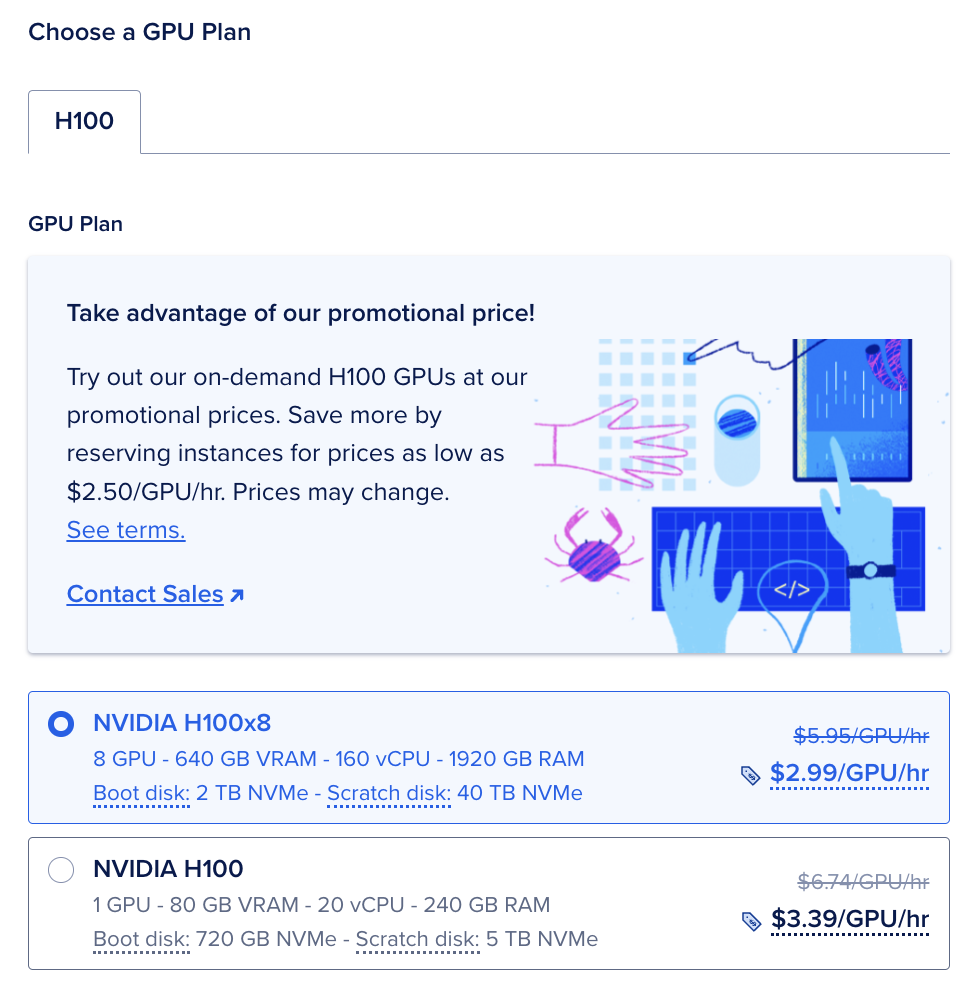
Task: Reveal Boot disk details for the NVIDIA H100 plan
Action: (x=141, y=939)
